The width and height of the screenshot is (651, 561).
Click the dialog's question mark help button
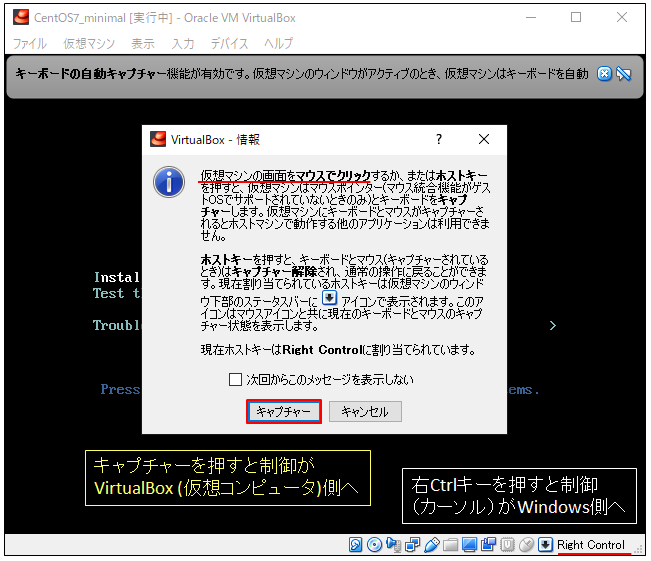tap(438, 140)
